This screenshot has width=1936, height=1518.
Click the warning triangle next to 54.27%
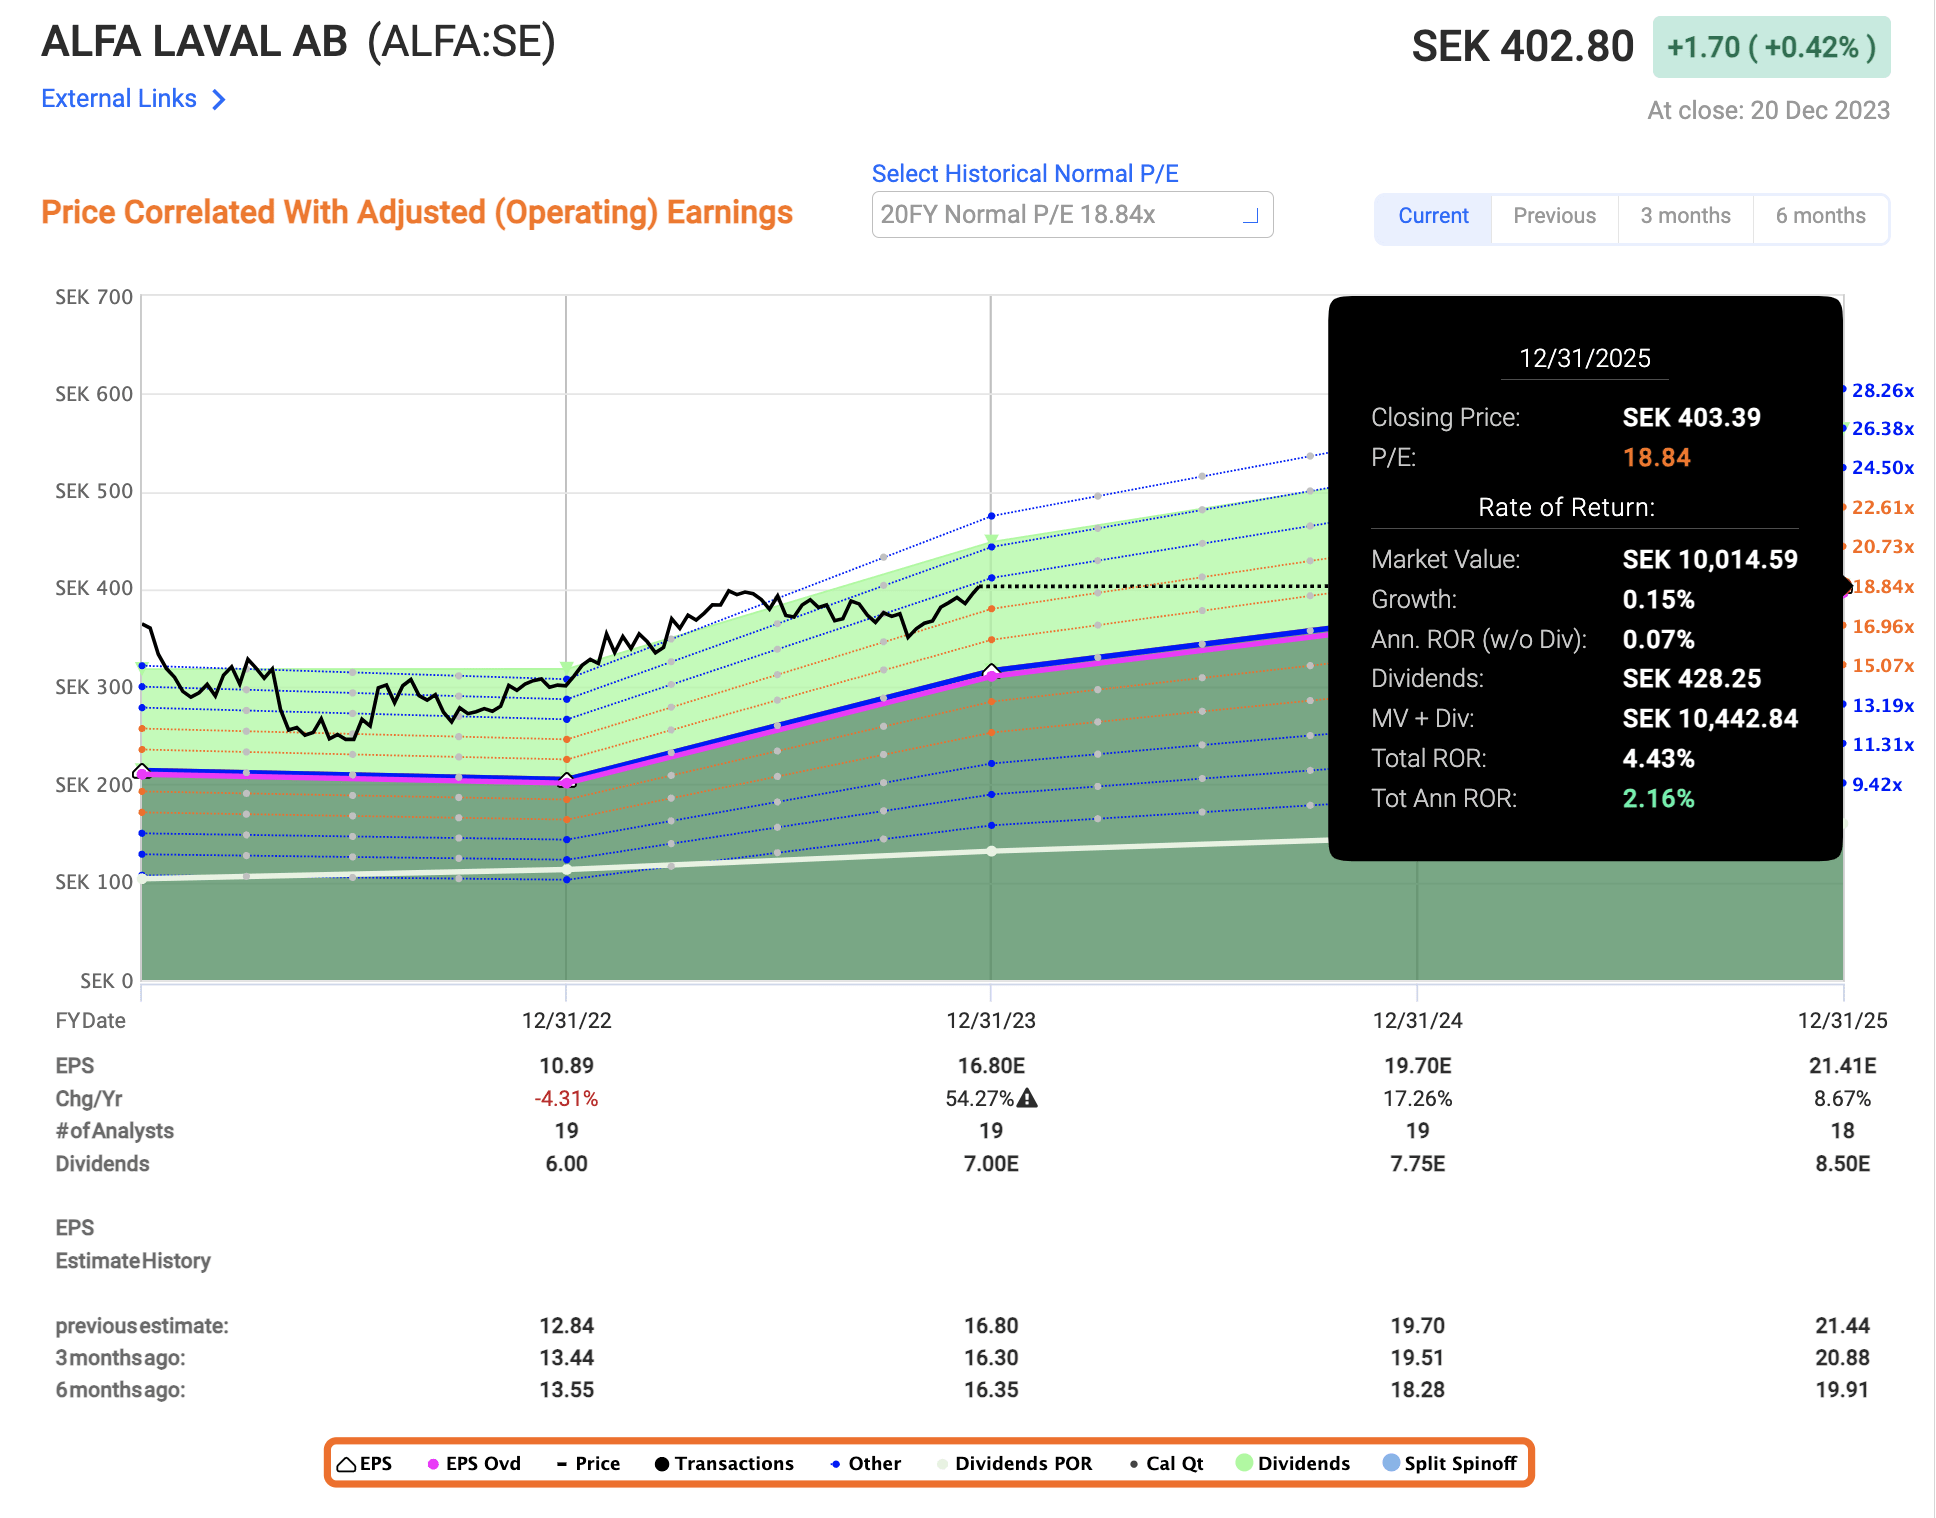[1029, 1098]
